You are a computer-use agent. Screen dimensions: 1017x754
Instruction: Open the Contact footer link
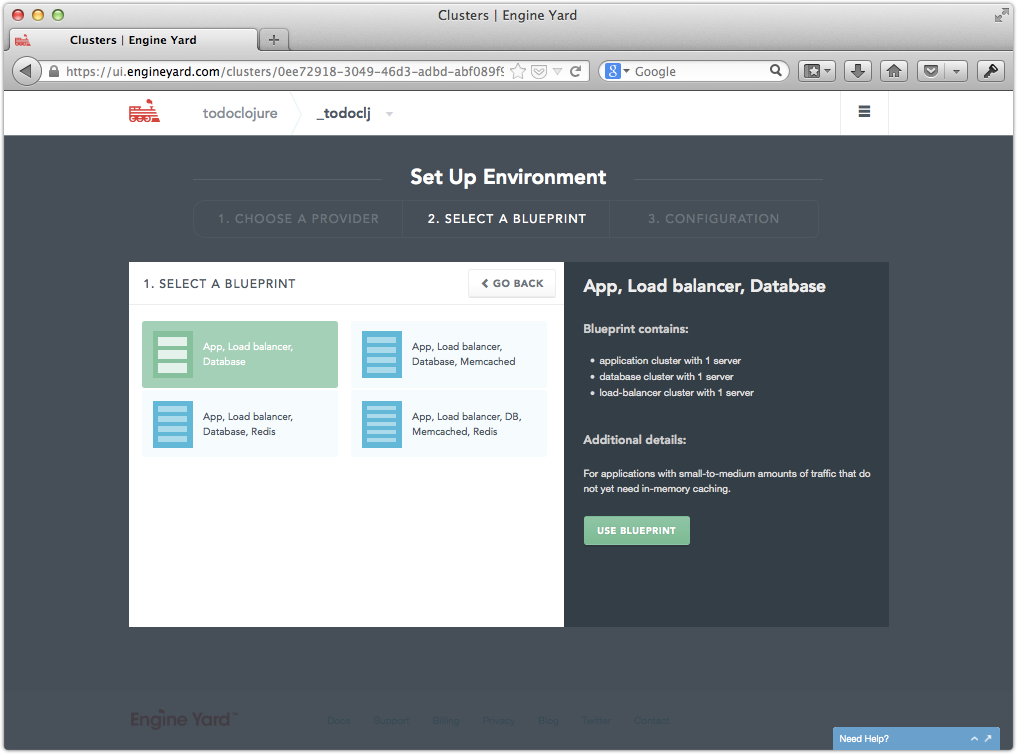tap(652, 721)
